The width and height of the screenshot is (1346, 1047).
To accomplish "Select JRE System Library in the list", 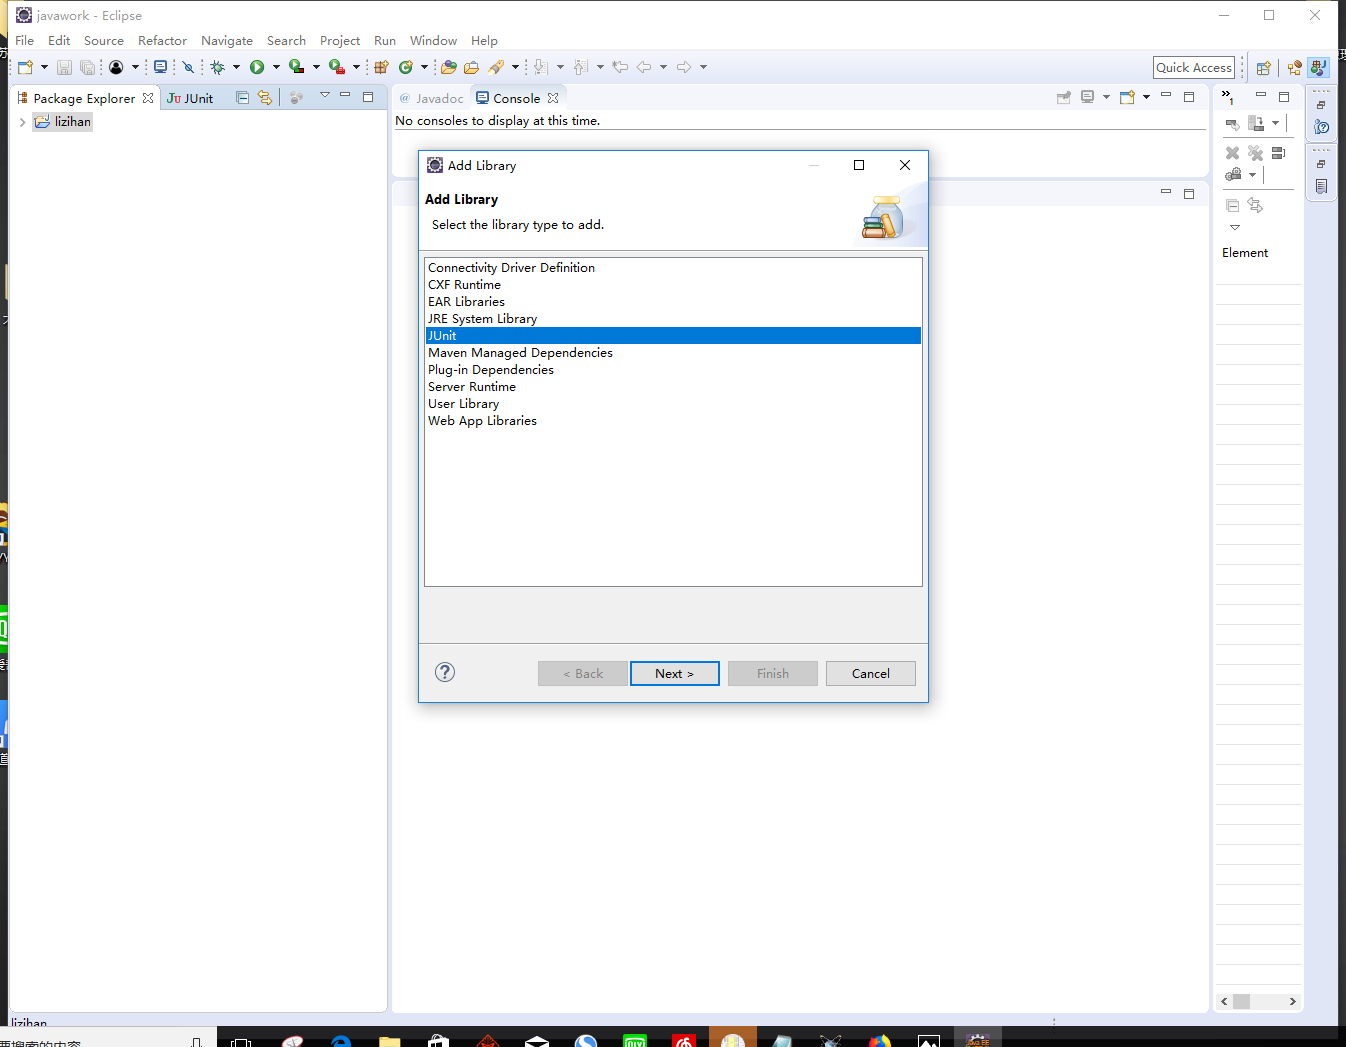I will point(673,319).
